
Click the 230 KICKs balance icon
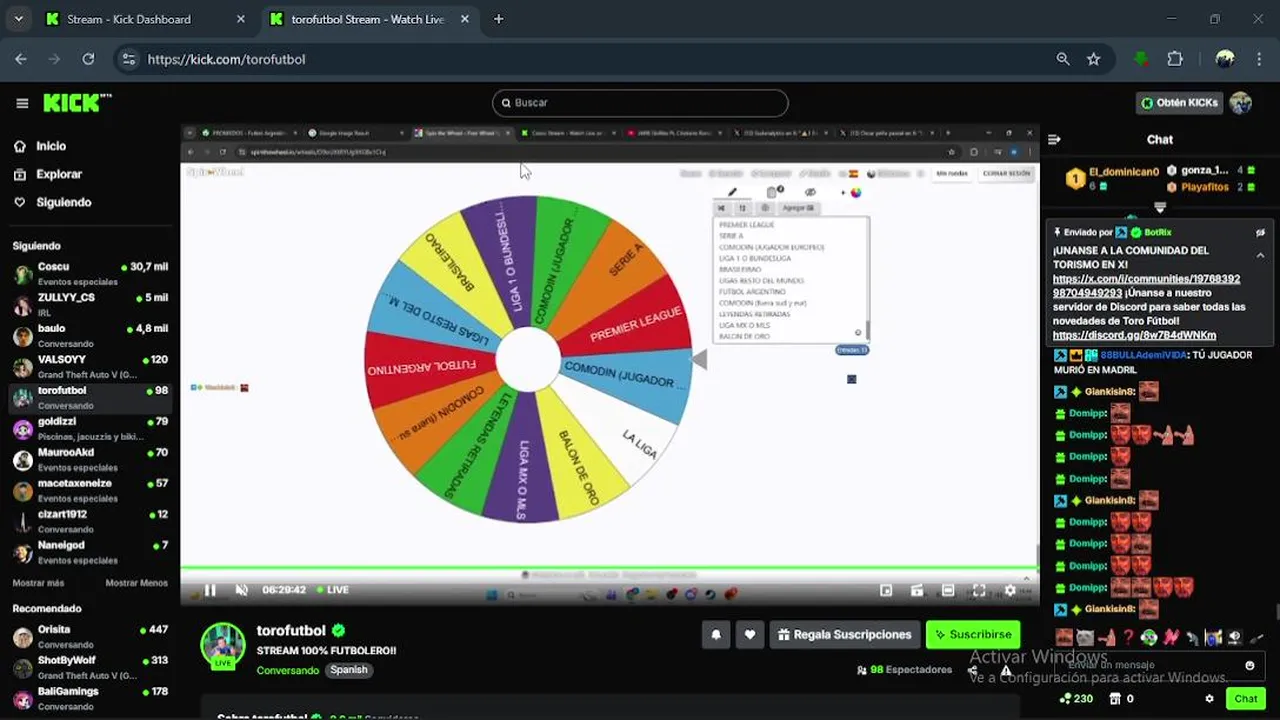click(x=1076, y=699)
